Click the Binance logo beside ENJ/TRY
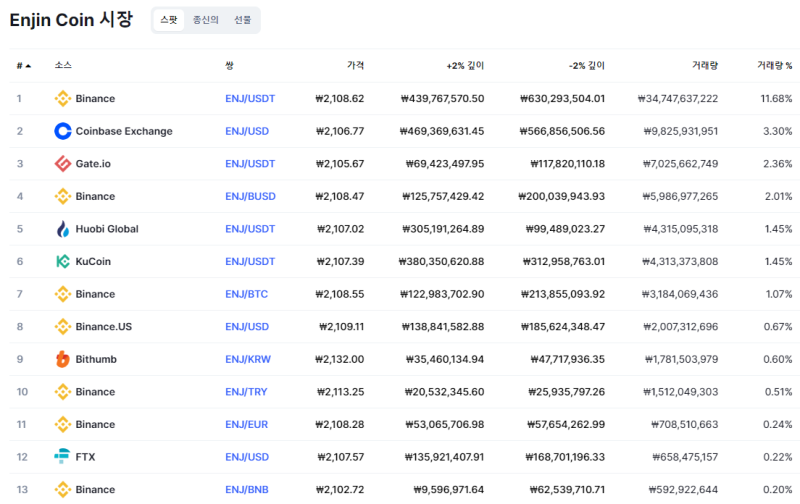 tap(63, 392)
